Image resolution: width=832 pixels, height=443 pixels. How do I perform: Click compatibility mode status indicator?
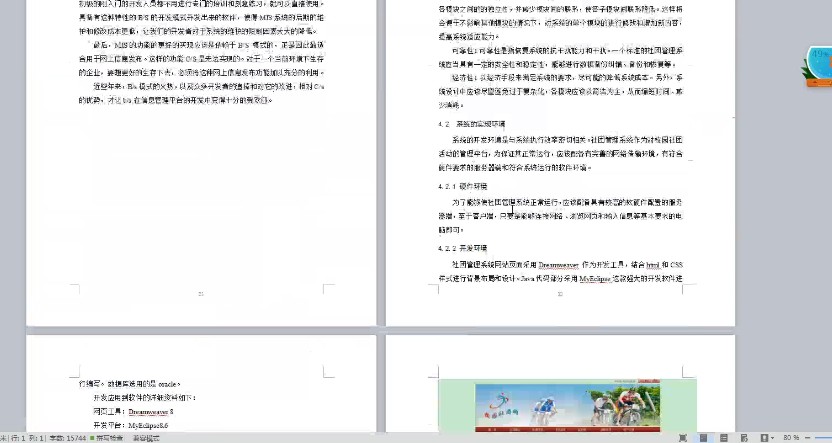point(146,438)
